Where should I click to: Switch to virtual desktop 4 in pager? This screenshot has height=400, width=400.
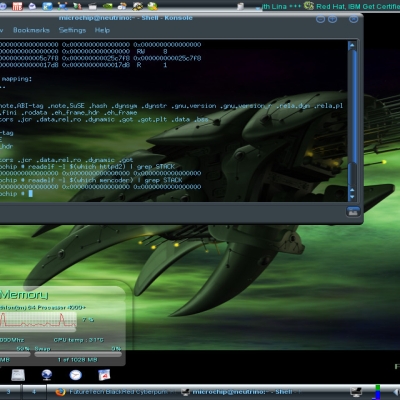[x=34, y=392]
